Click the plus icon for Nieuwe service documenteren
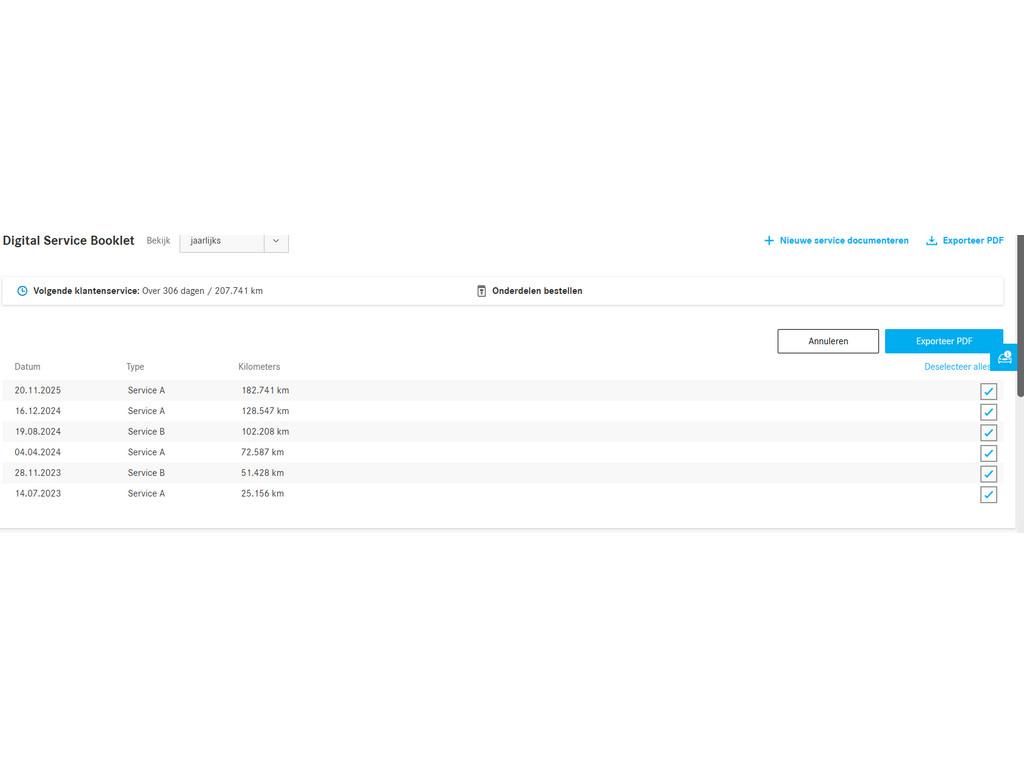This screenshot has height=768, width=1024. pyautogui.click(x=769, y=241)
